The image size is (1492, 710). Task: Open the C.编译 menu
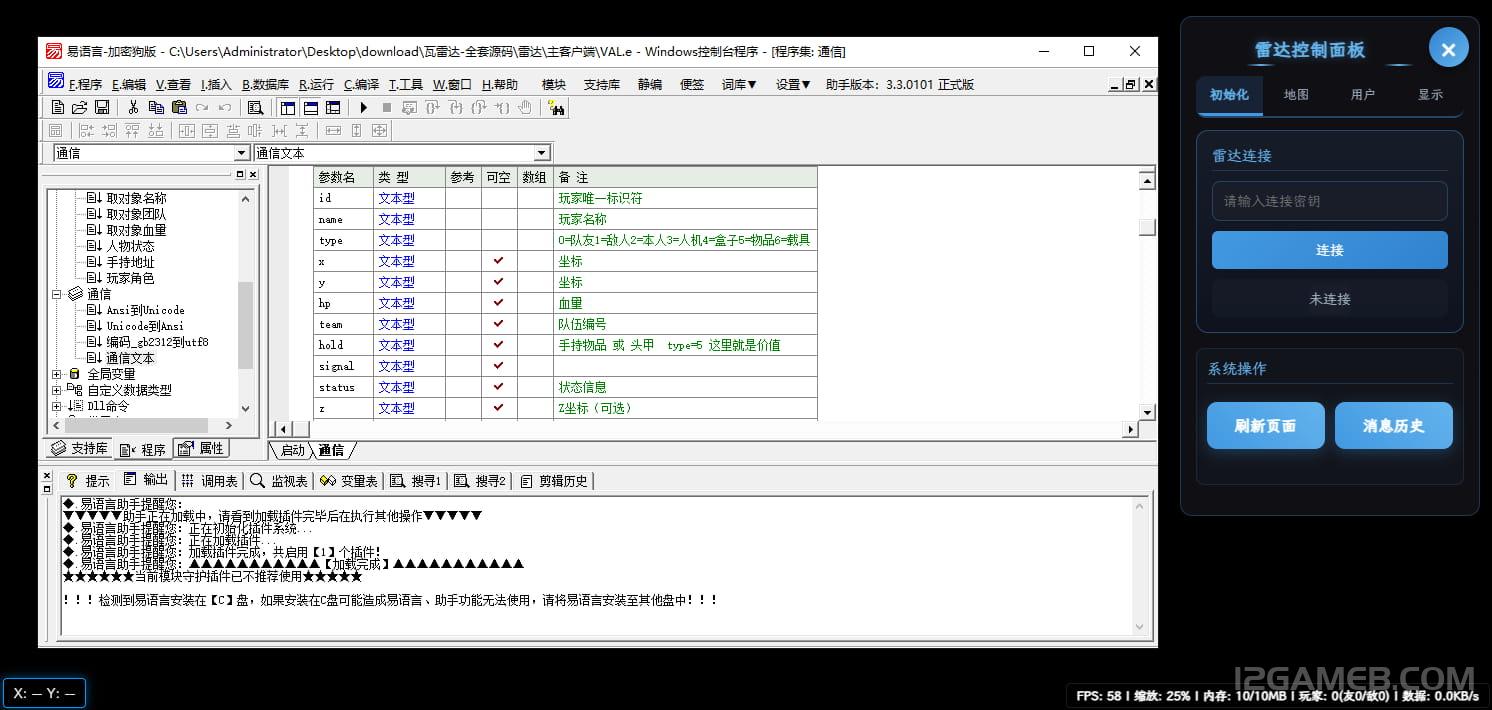tap(361, 85)
